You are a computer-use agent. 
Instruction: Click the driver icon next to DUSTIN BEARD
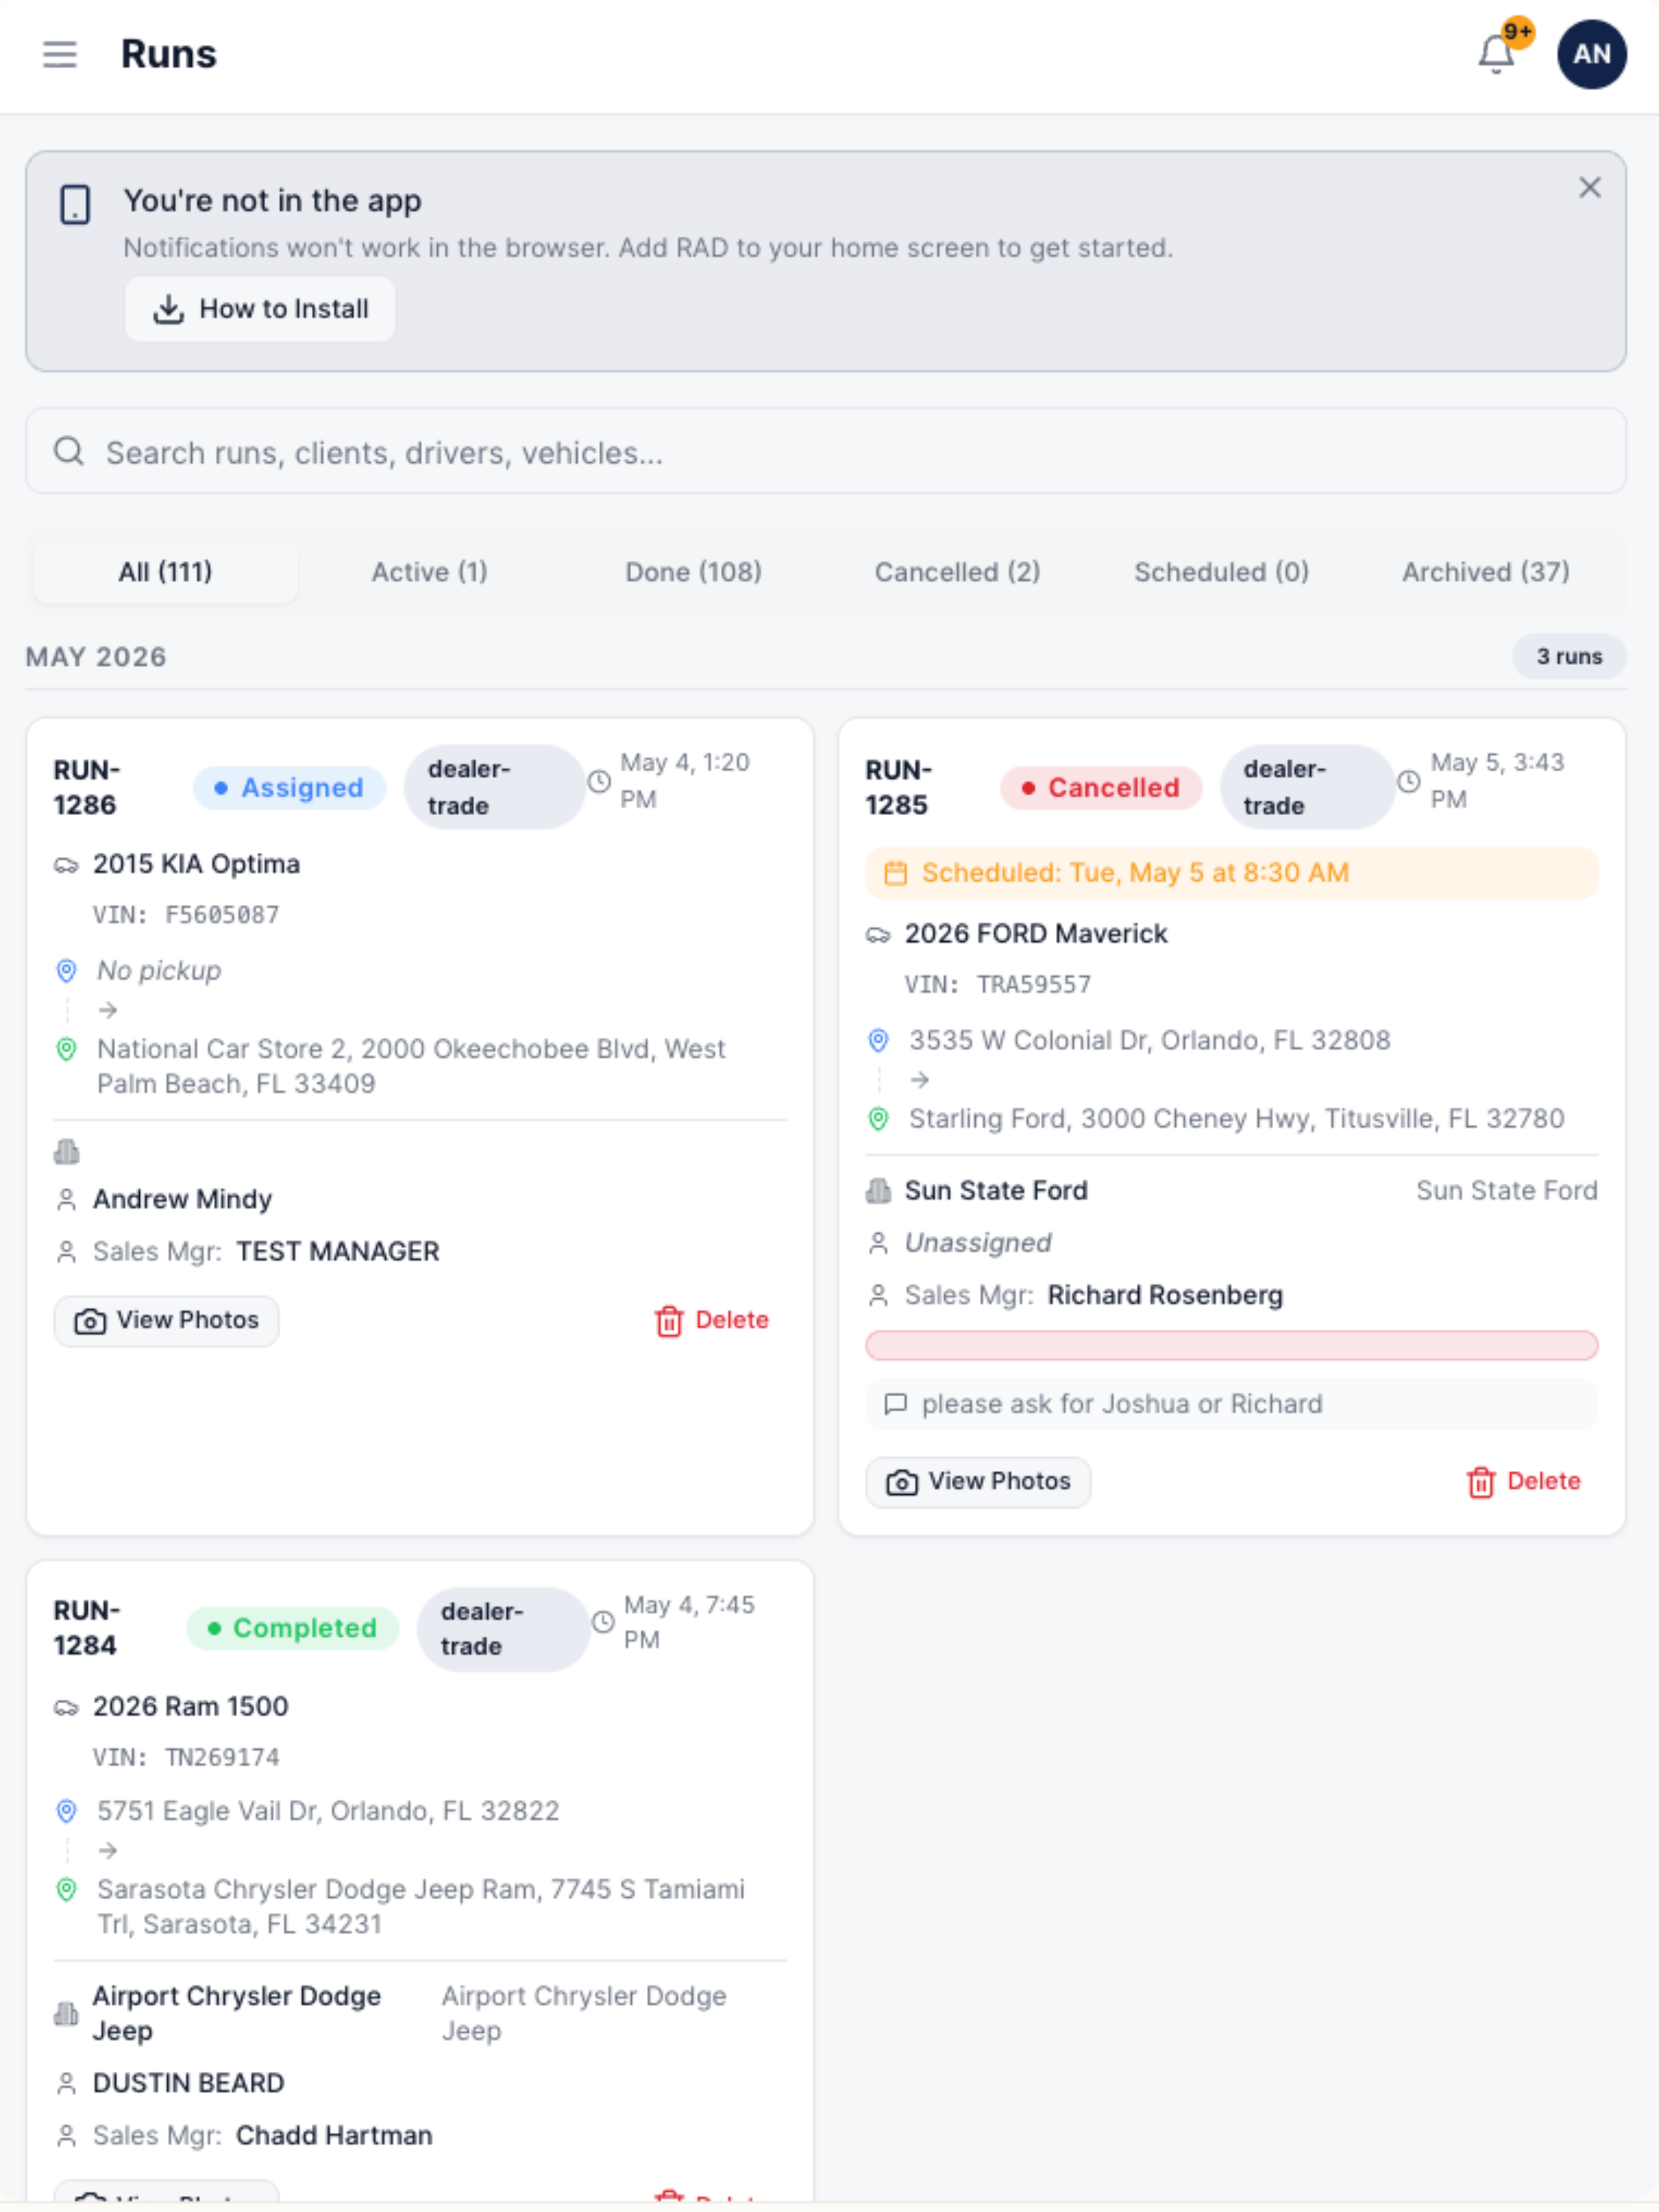pyautogui.click(x=66, y=2084)
